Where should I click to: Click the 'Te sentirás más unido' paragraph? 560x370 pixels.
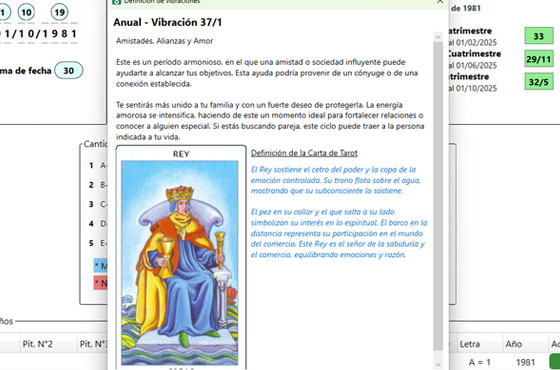coord(270,121)
